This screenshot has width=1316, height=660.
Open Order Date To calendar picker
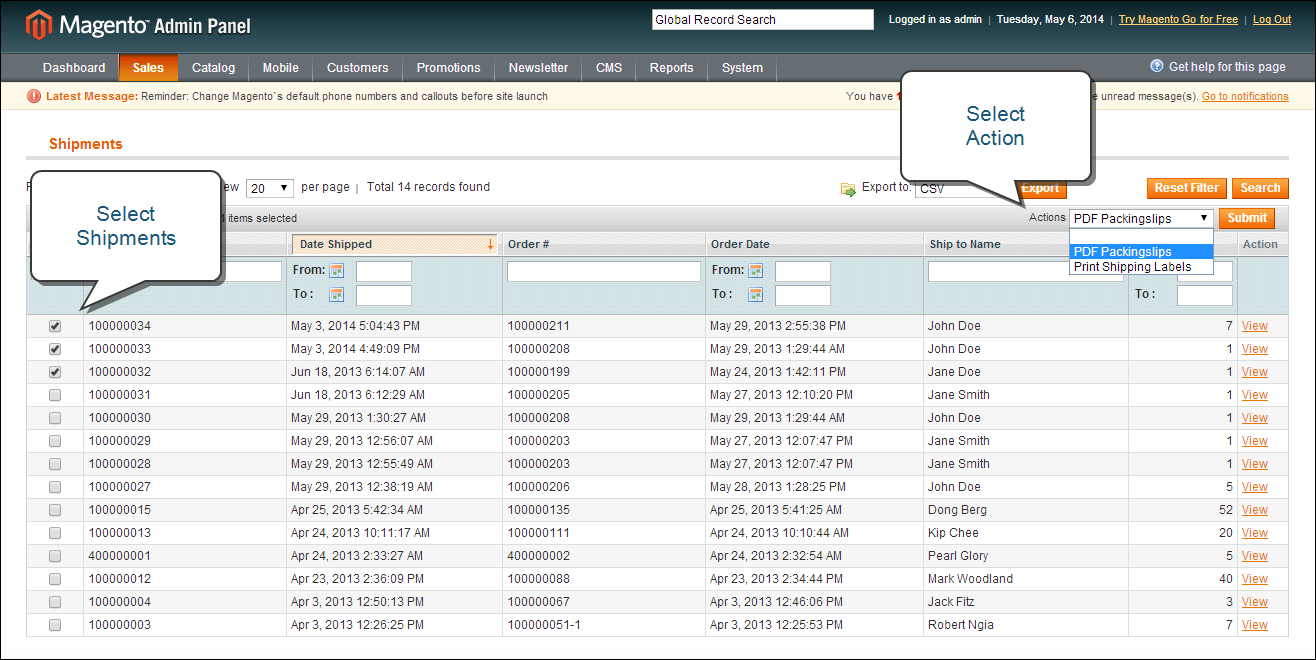(756, 295)
